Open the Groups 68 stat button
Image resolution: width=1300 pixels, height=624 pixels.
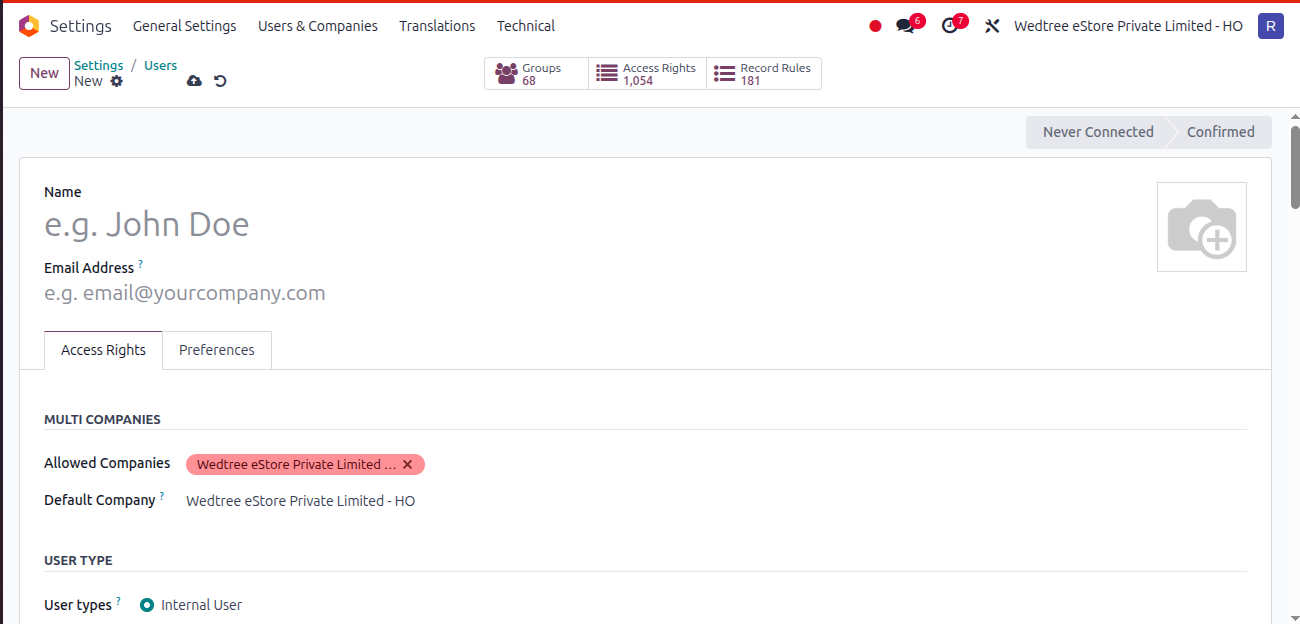click(537, 74)
